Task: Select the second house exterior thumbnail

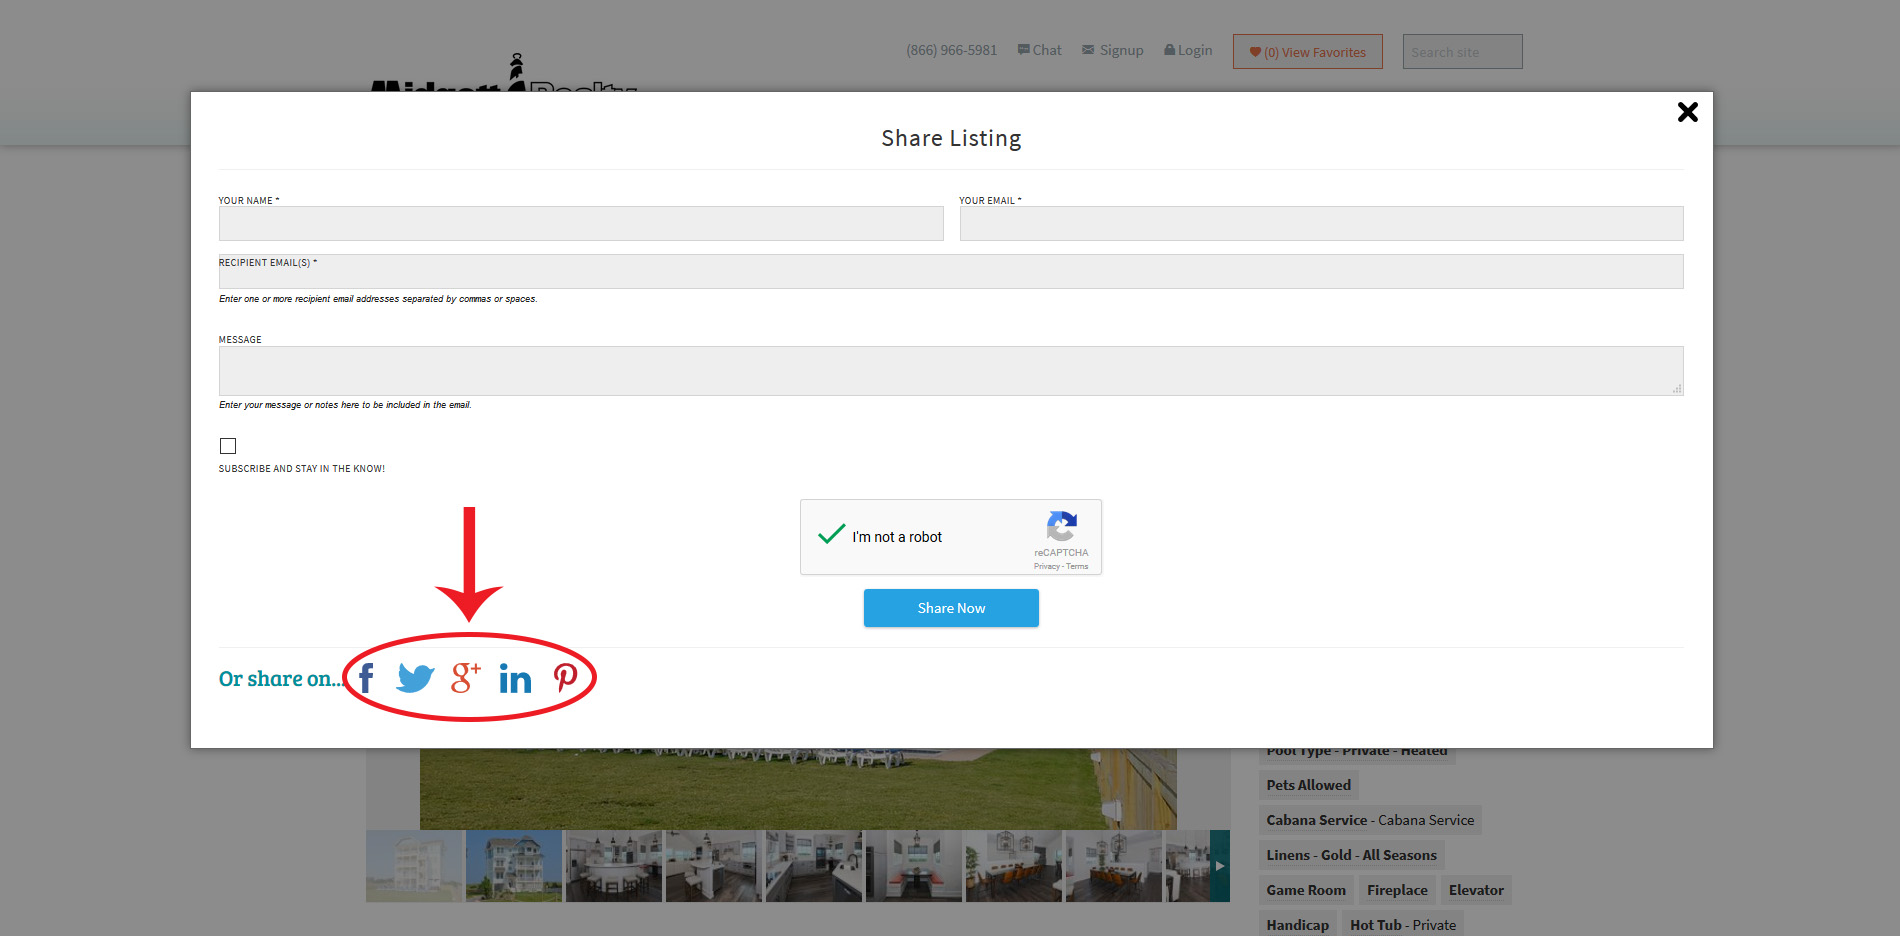Action: pos(514,866)
